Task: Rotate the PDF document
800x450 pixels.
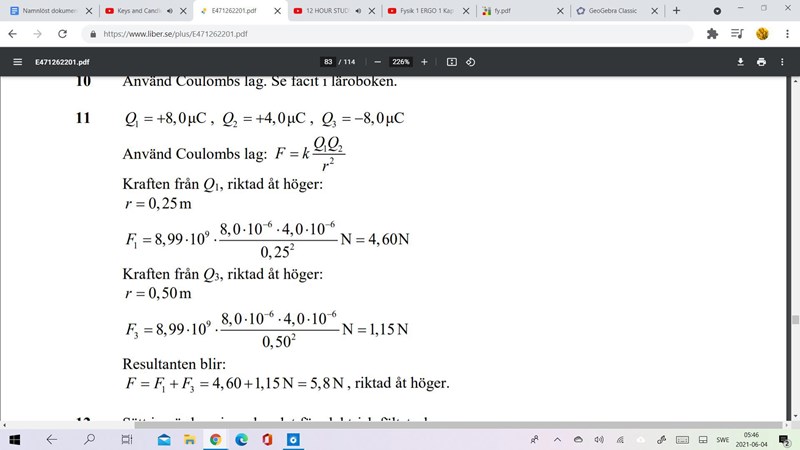Action: pos(470,61)
